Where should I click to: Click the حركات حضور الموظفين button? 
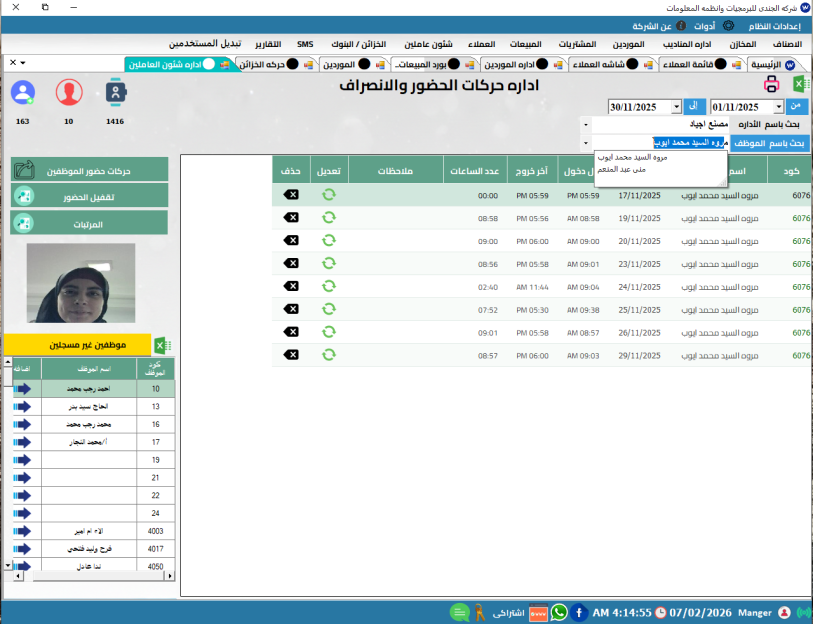89,171
